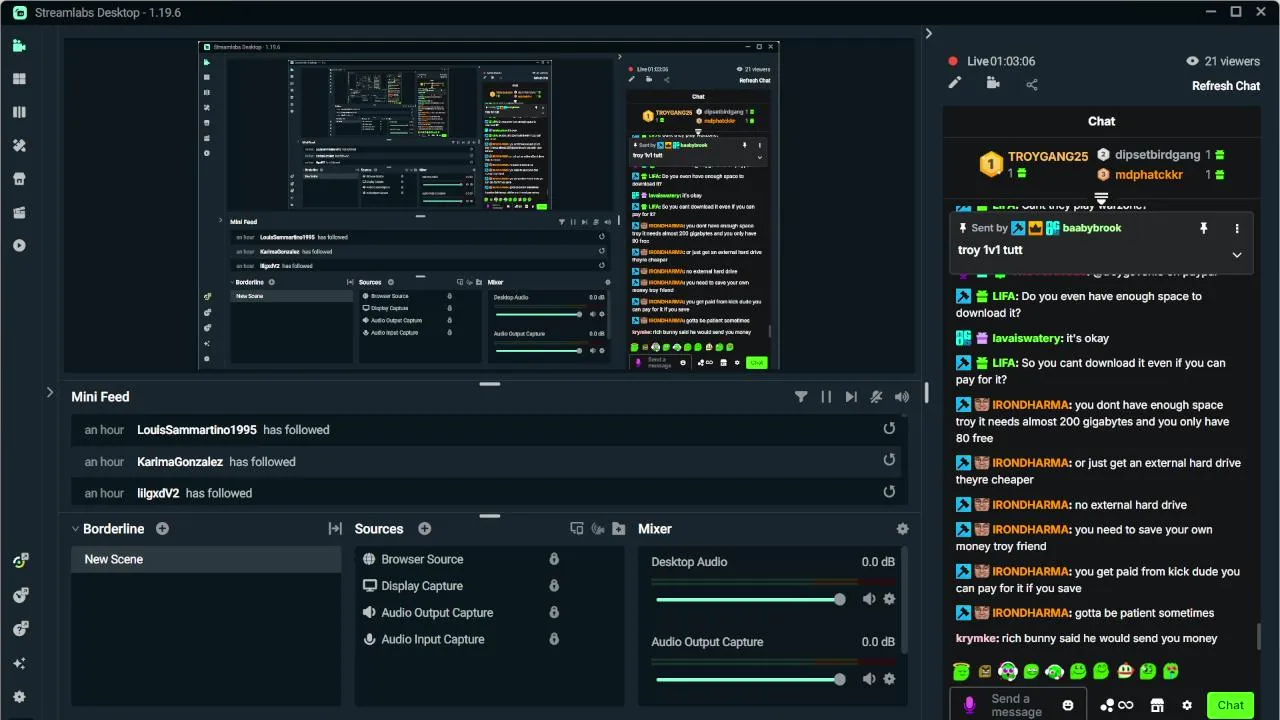Image resolution: width=1280 pixels, height=720 pixels.
Task: Open the emoji picker in chat input
Action: click(1068, 705)
